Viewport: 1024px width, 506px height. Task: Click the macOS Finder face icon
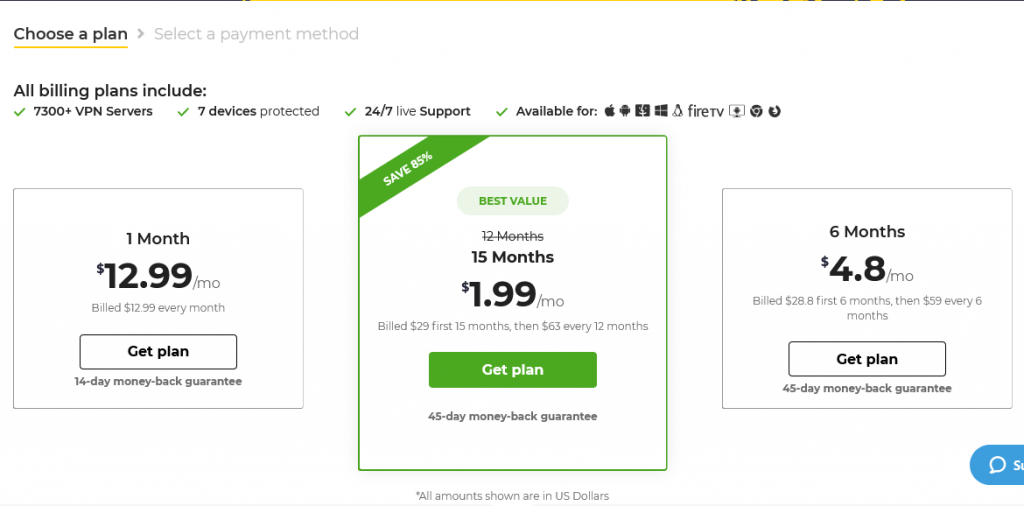coord(643,110)
